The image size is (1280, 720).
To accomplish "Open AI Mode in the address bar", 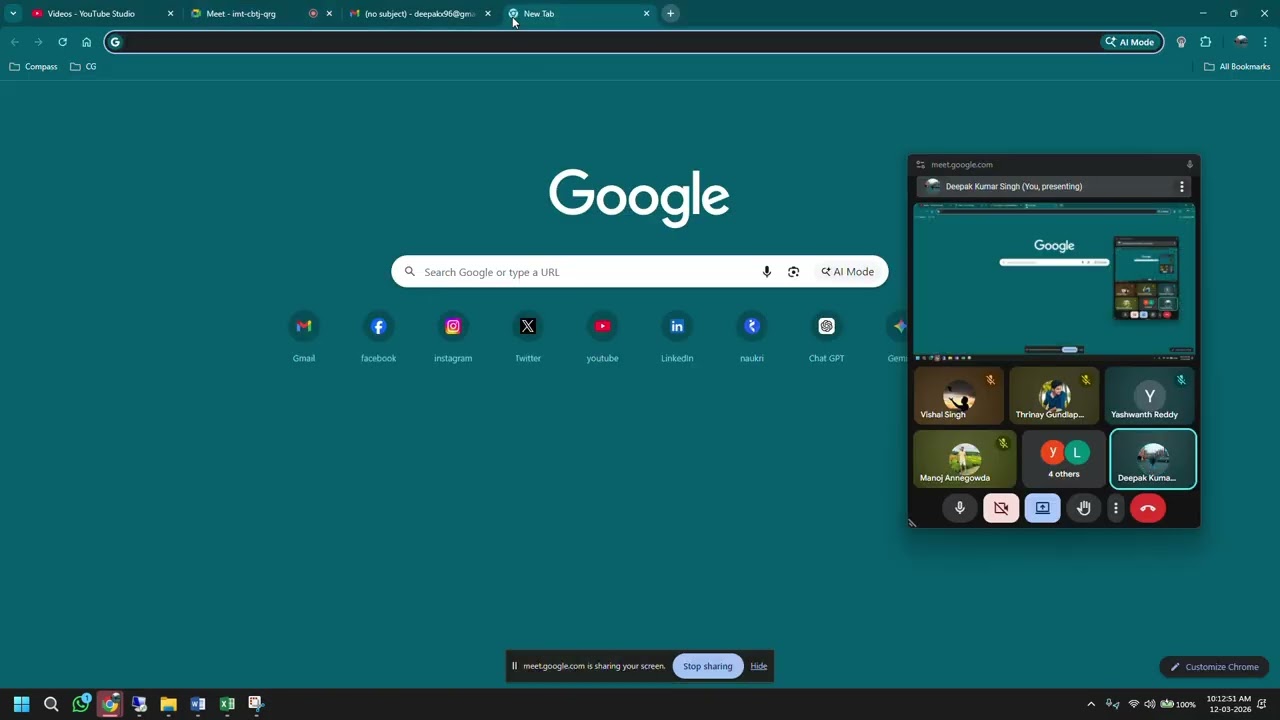I will [x=1130, y=42].
